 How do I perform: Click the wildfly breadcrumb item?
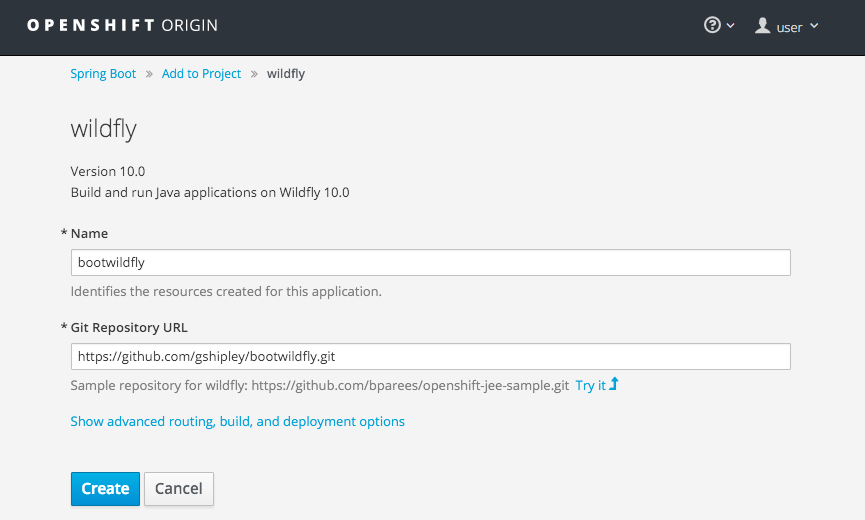[x=286, y=74]
